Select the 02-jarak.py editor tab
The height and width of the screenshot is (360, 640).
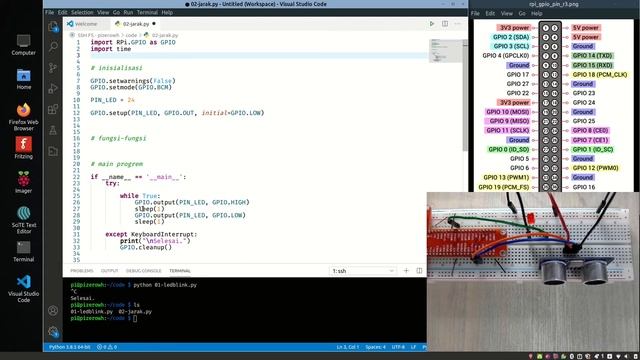(x=136, y=24)
